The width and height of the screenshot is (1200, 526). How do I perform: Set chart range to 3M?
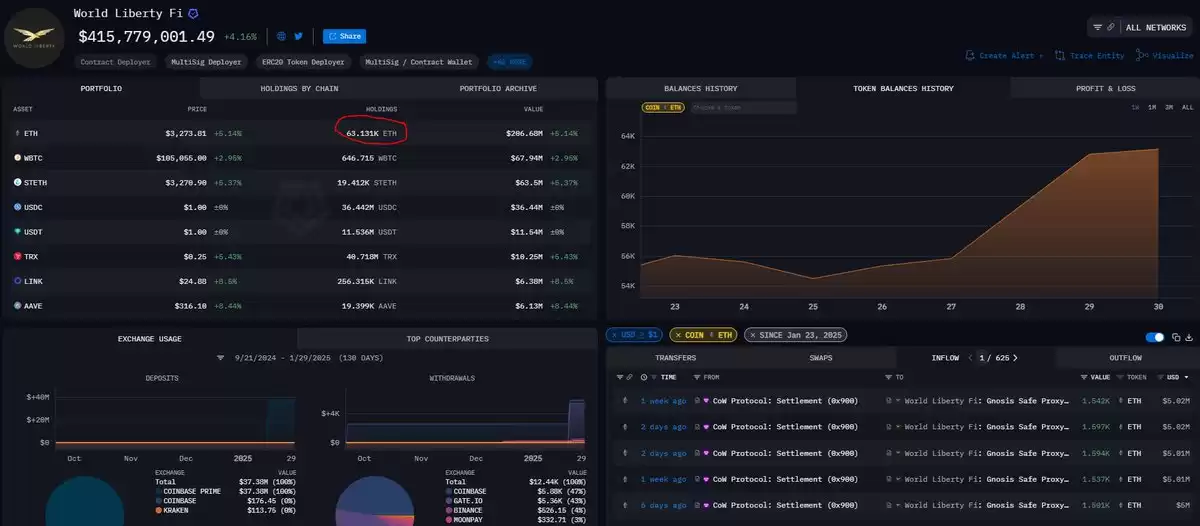(1168, 107)
